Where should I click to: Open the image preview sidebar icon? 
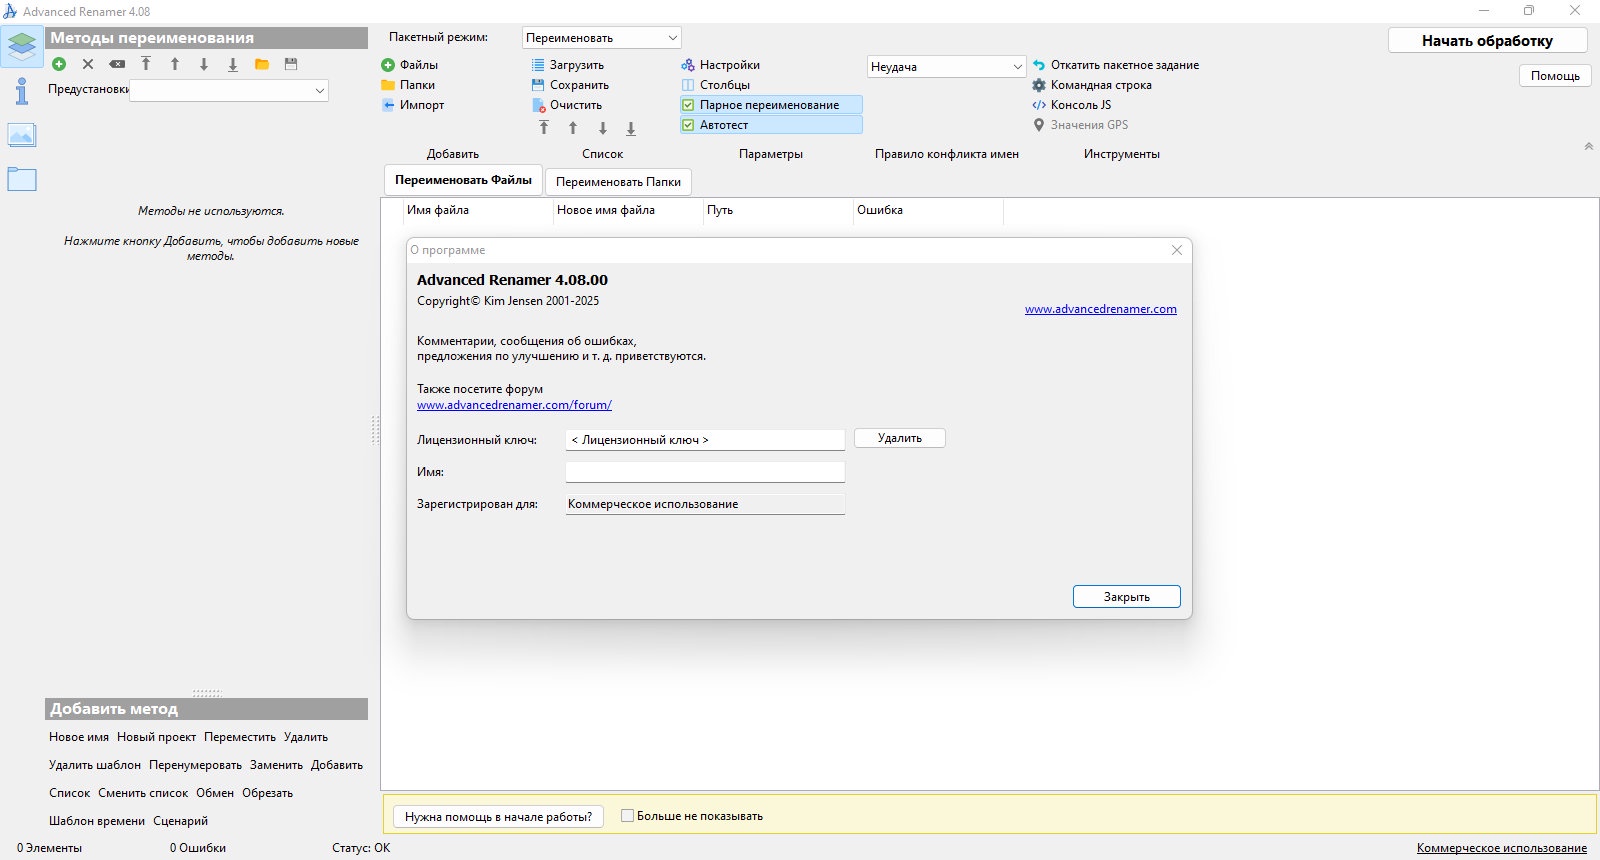[22, 135]
